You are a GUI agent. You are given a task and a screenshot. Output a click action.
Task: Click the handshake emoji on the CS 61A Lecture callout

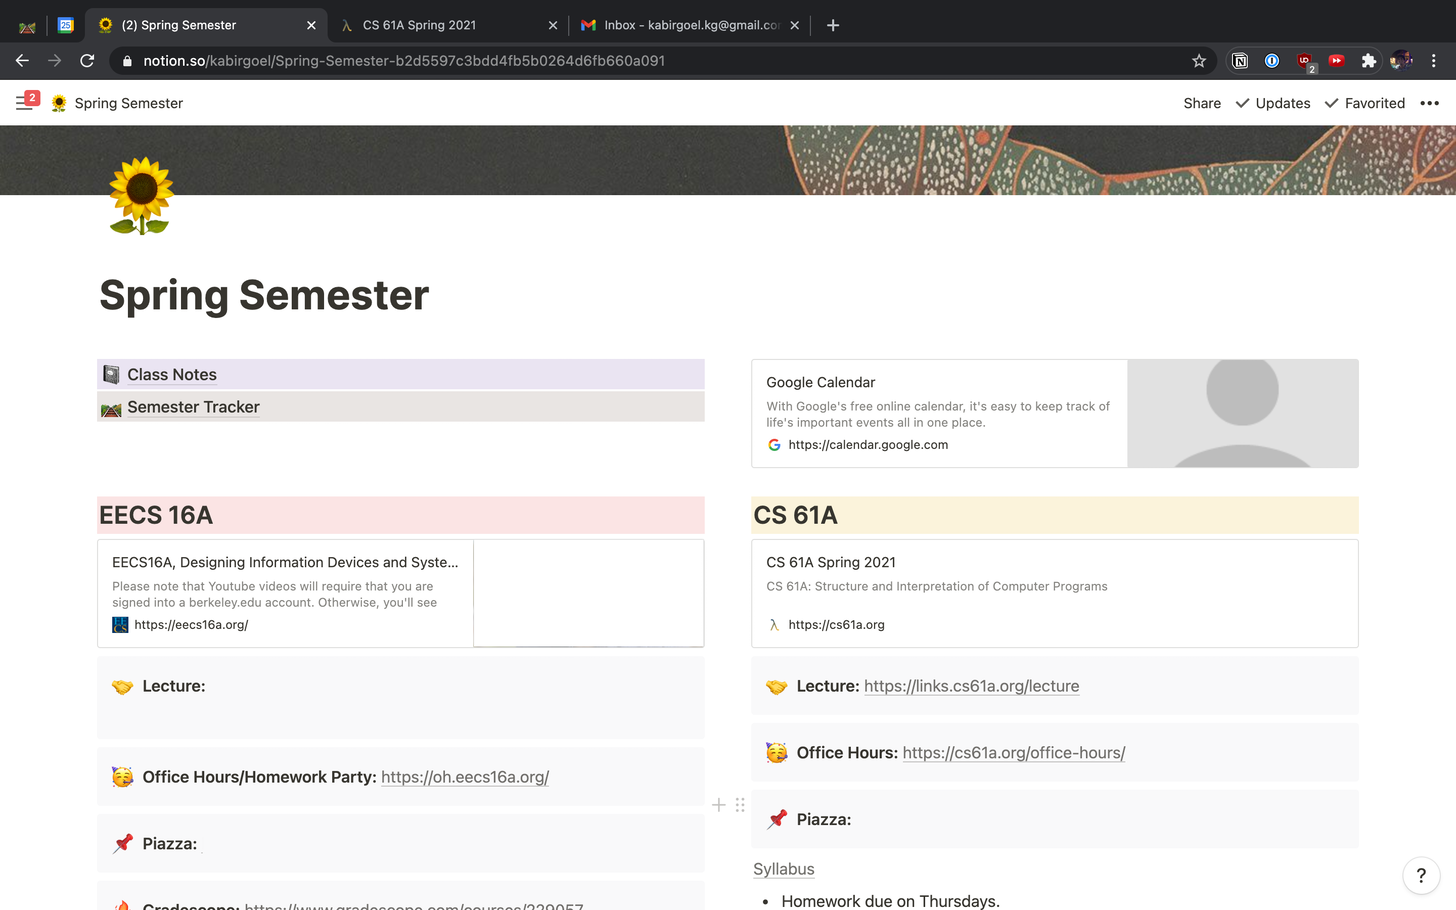coord(777,687)
